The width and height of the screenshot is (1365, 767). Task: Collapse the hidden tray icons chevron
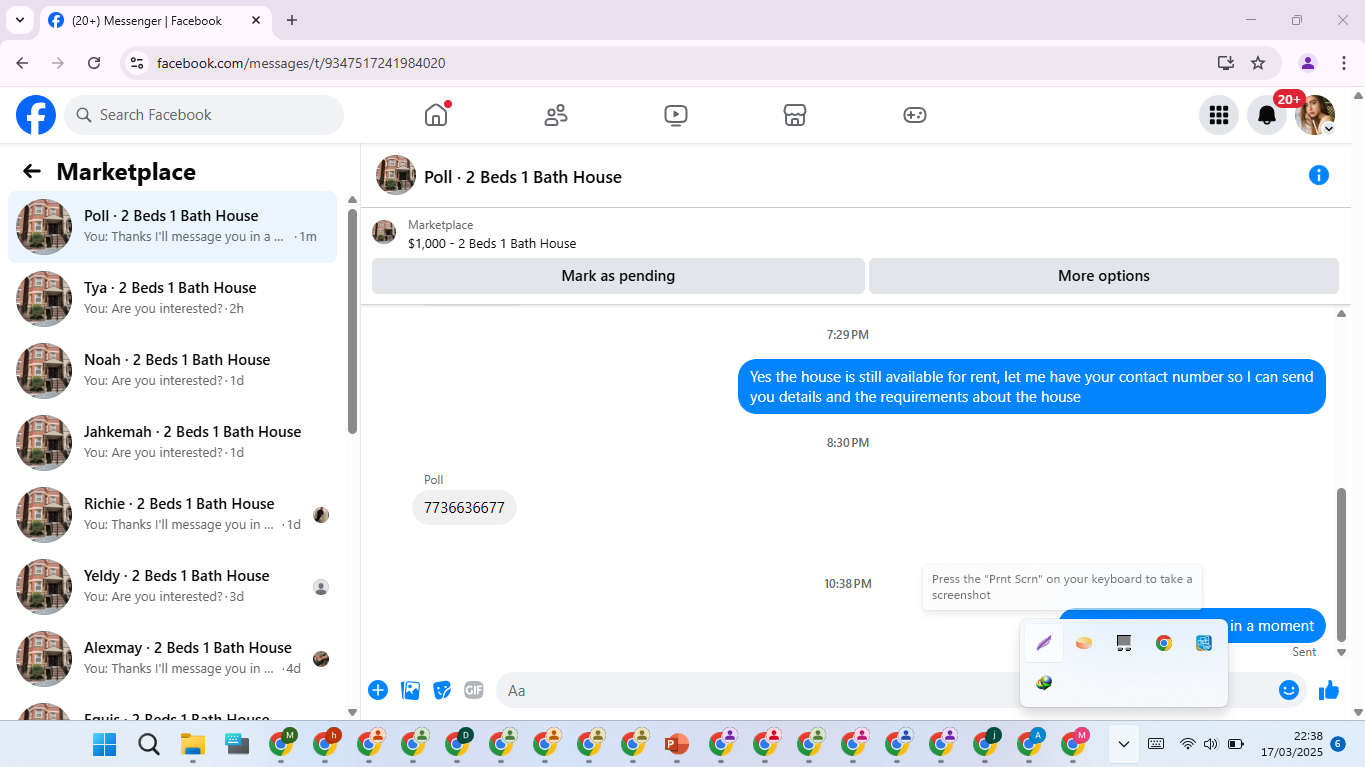click(1124, 744)
